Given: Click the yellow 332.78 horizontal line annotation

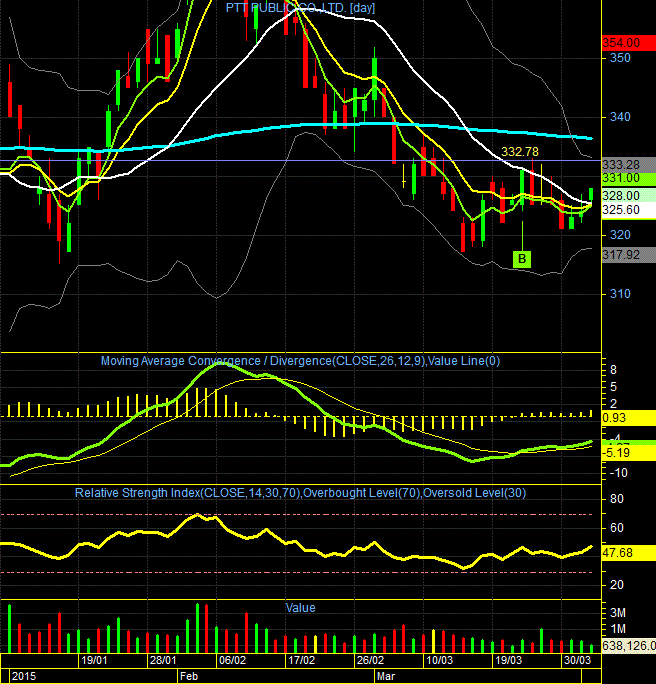Looking at the screenshot, I should 519,151.
